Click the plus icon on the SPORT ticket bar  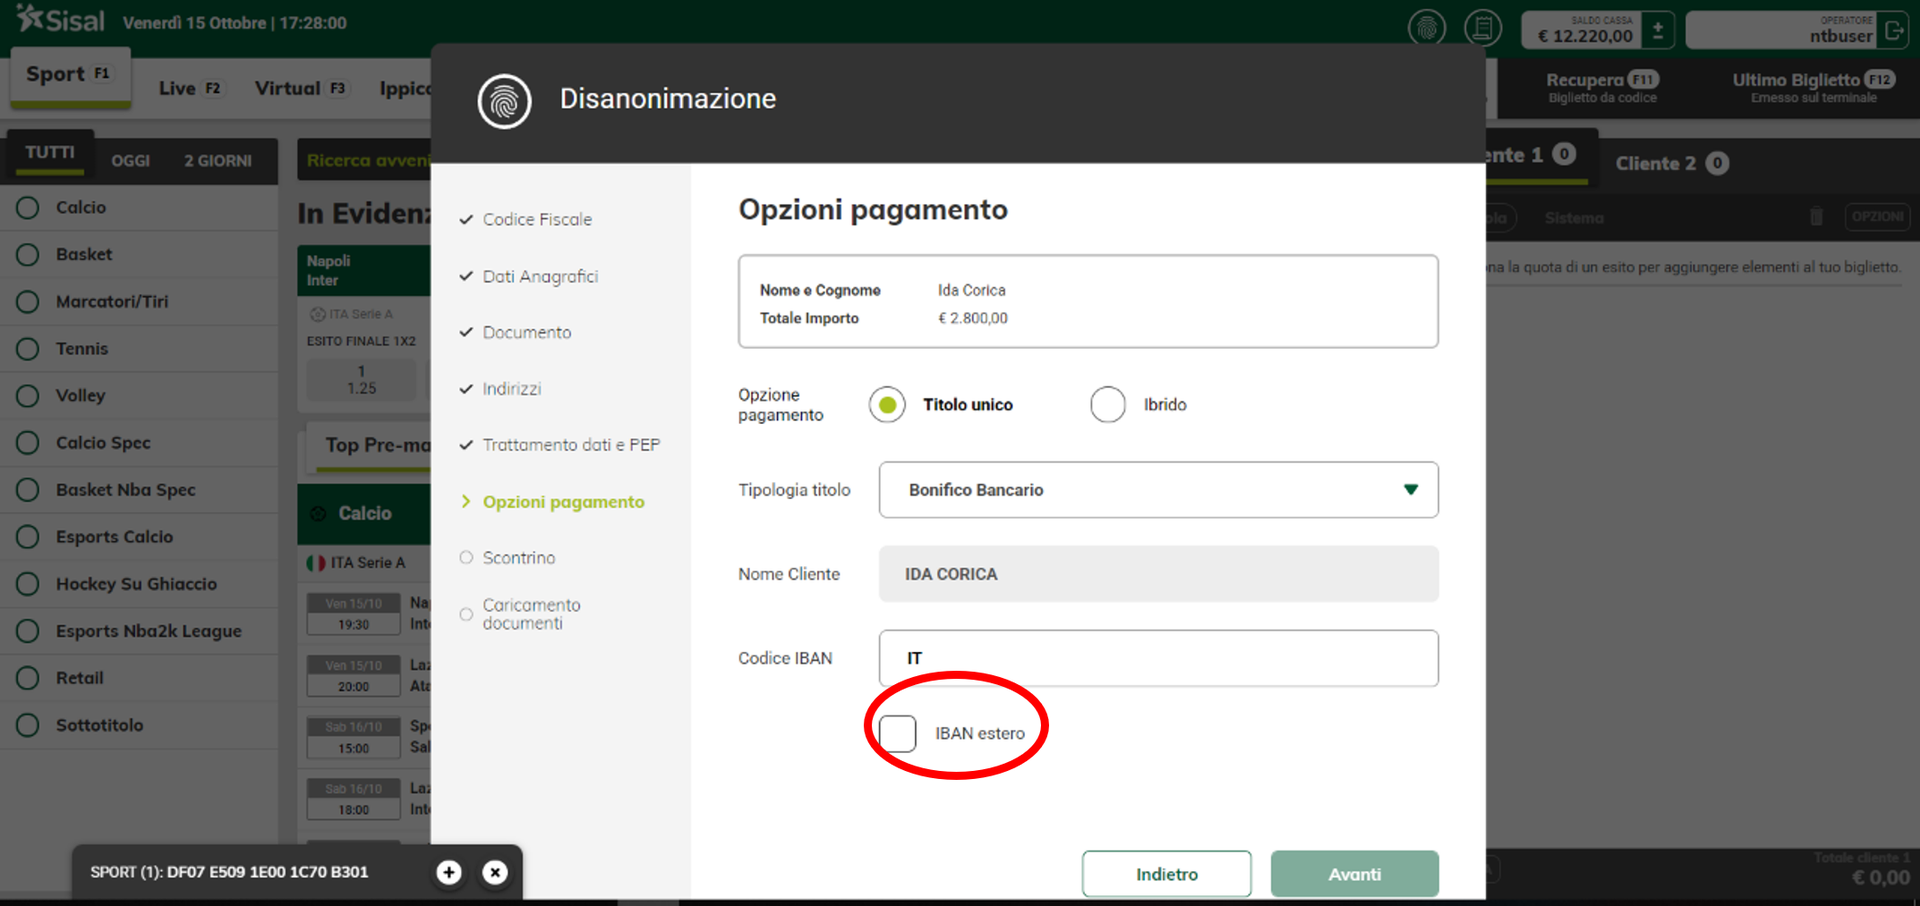click(x=449, y=872)
